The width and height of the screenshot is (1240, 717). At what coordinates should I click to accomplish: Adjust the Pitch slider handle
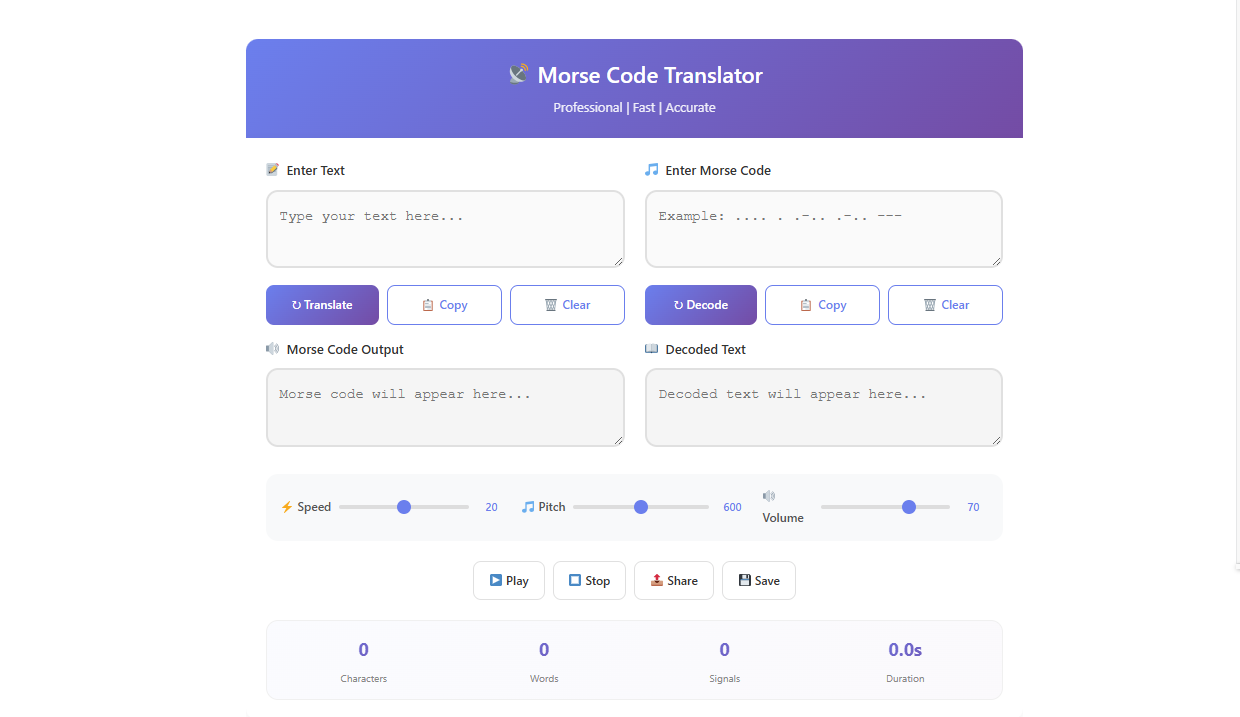point(641,507)
